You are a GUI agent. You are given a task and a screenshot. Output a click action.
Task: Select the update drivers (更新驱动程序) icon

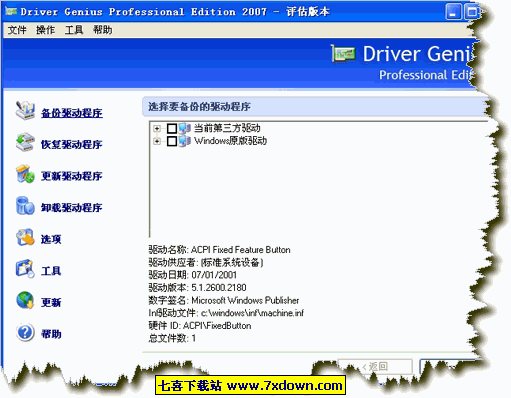click(x=25, y=174)
